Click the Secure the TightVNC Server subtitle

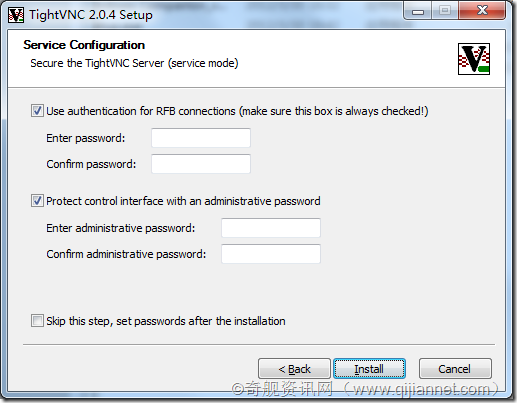pos(134,63)
